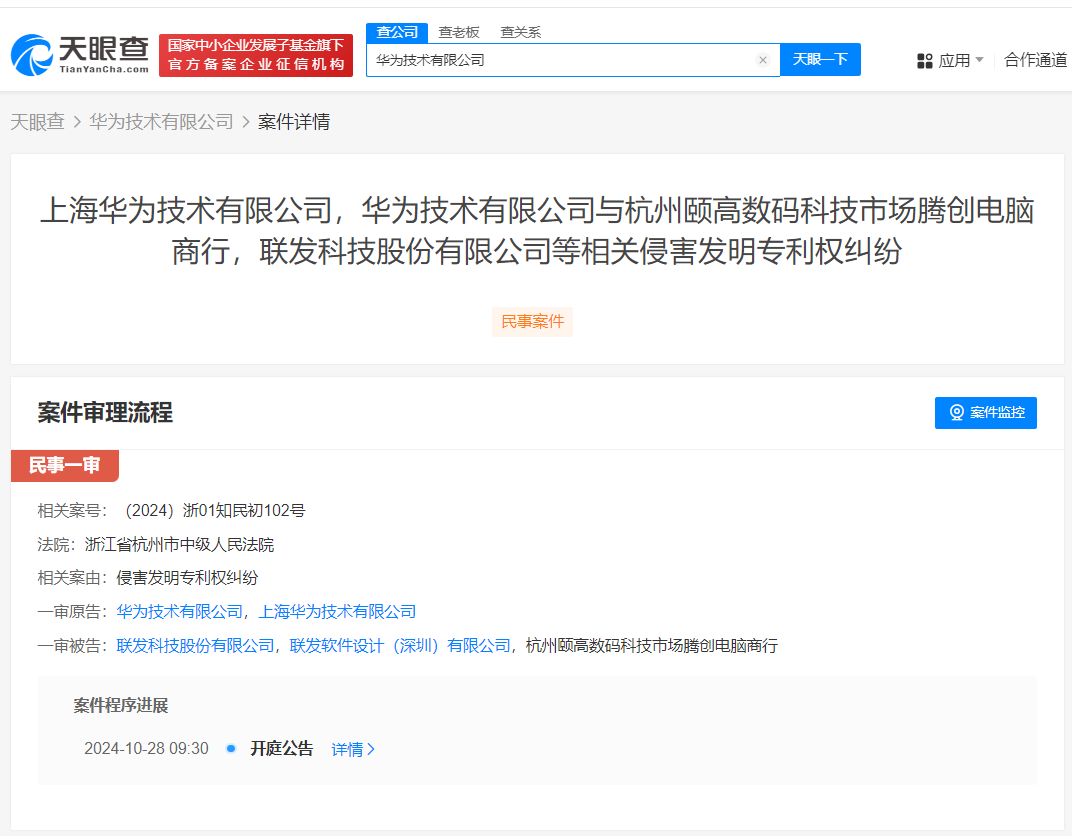This screenshot has width=1072, height=836.
Task: Click the 案件审理流程 section heading
Action: (x=105, y=413)
